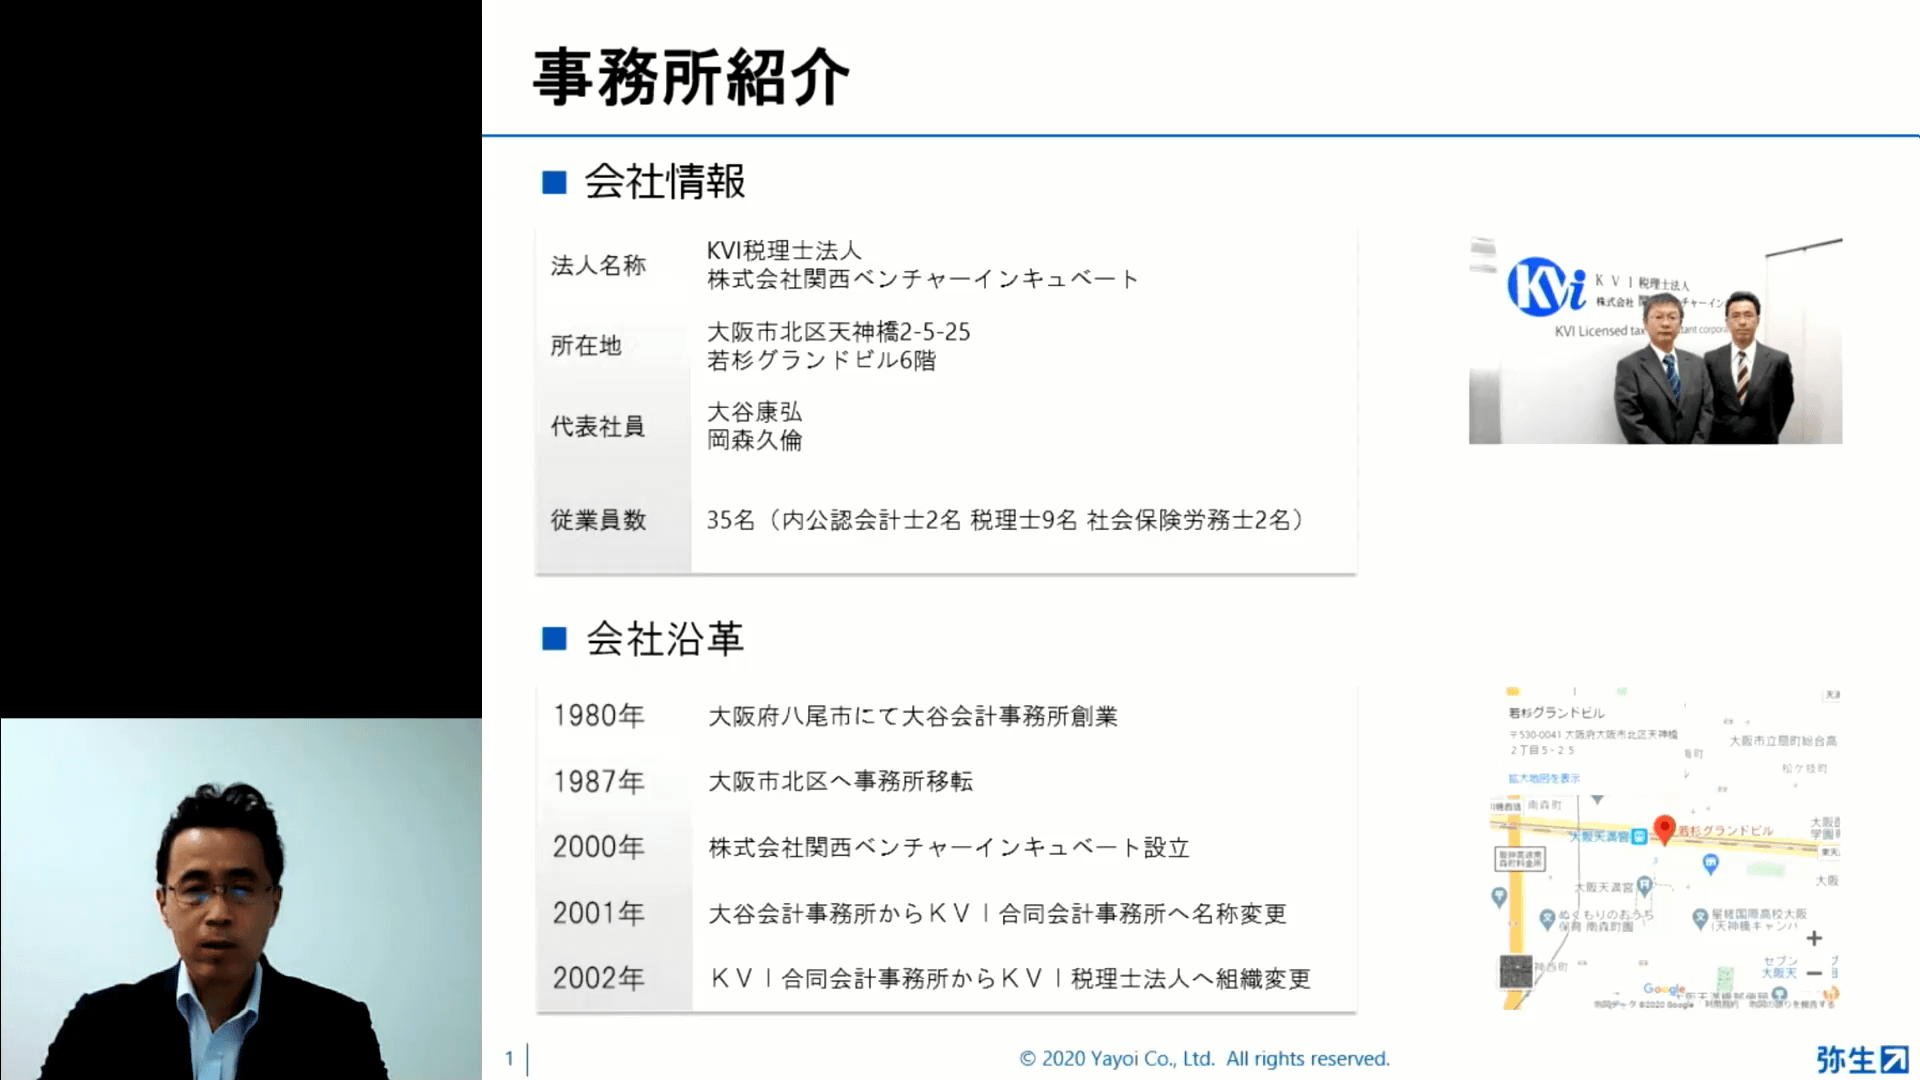This screenshot has width=1920, height=1080.
Task: Select the 星槎国際高校大阪 school marker
Action: [x=1700, y=917]
